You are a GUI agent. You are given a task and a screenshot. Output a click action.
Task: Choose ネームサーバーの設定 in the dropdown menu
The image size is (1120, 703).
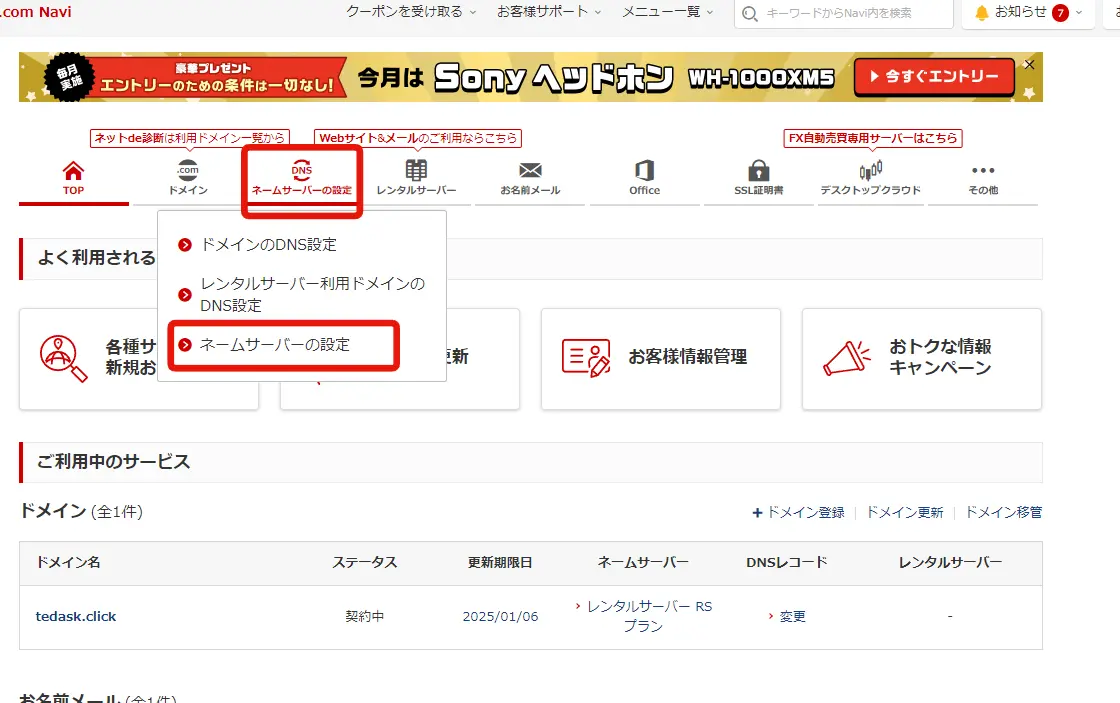coord(275,344)
